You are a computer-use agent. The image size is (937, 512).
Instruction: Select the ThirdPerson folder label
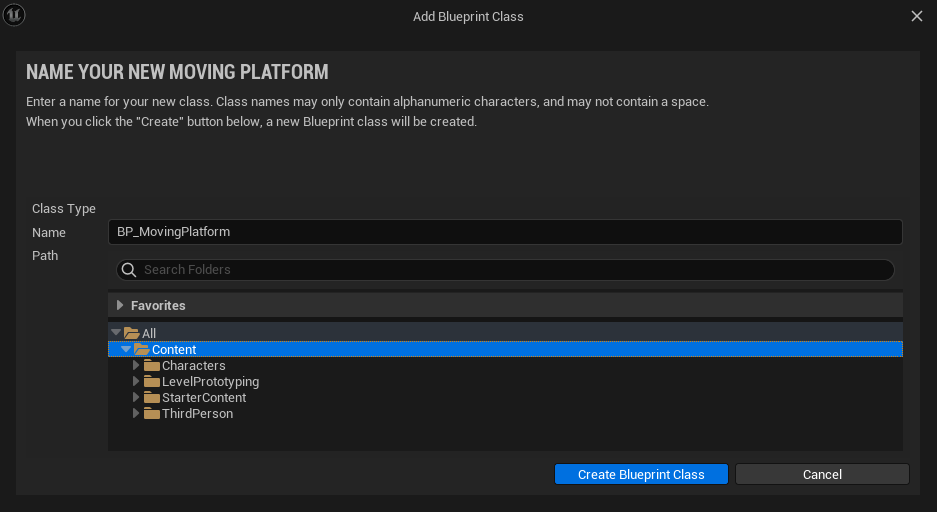197,414
